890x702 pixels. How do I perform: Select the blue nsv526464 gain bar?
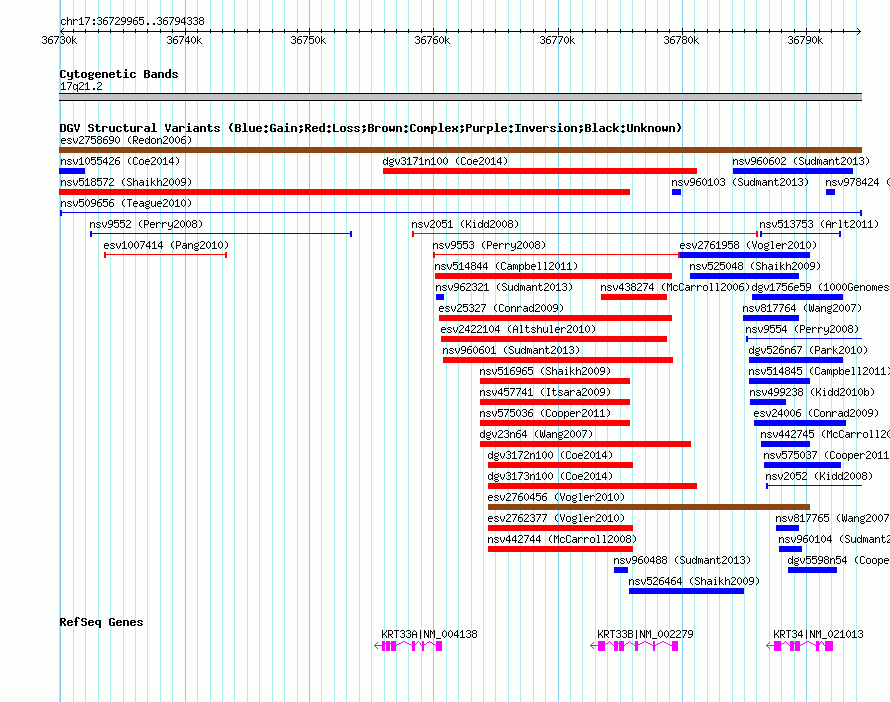686,591
